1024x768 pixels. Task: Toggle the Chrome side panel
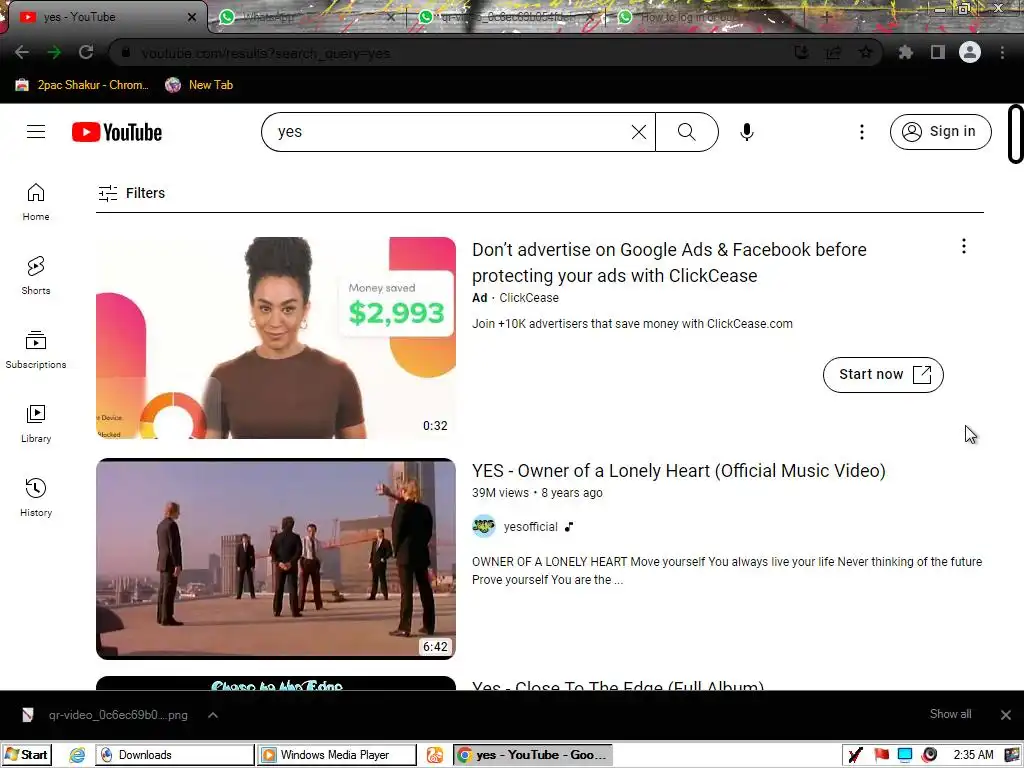pyautogui.click(x=938, y=52)
